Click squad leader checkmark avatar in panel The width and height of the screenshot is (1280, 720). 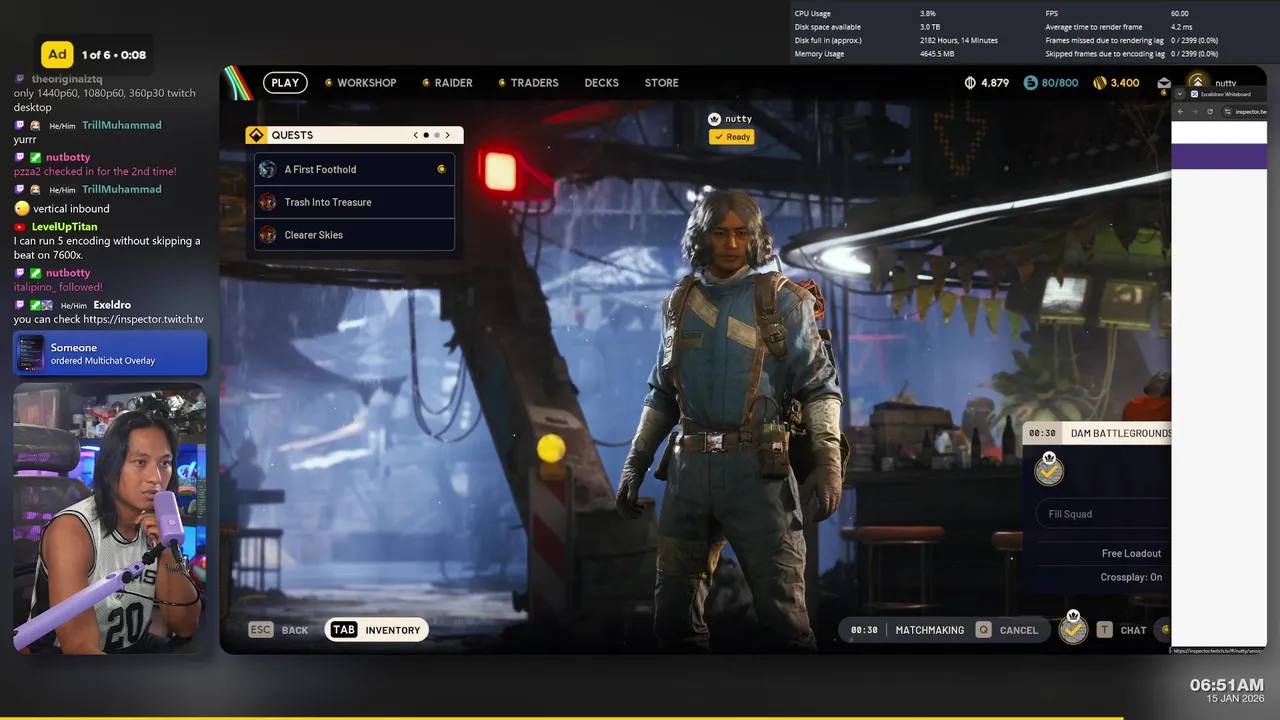pos(1049,469)
